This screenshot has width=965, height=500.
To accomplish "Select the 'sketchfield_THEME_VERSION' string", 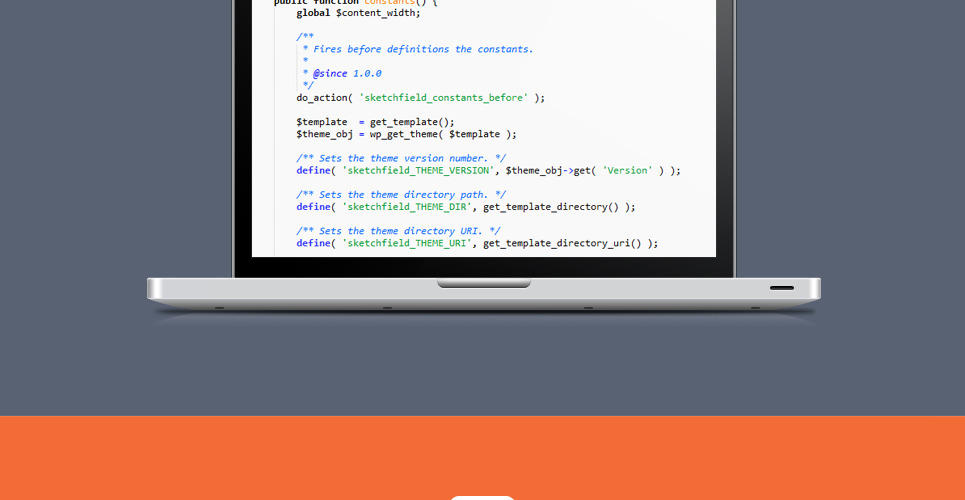I will [x=417, y=170].
